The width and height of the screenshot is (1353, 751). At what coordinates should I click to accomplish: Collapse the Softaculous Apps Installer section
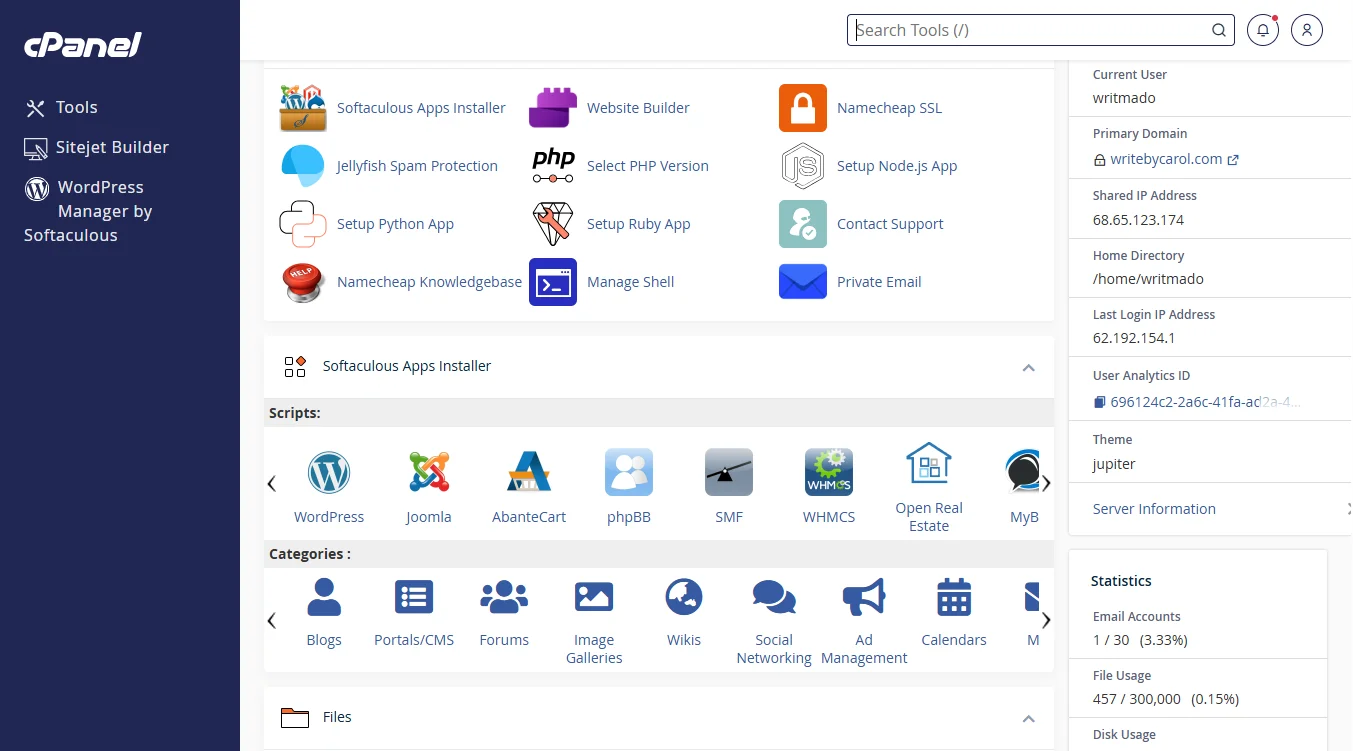coord(1028,367)
